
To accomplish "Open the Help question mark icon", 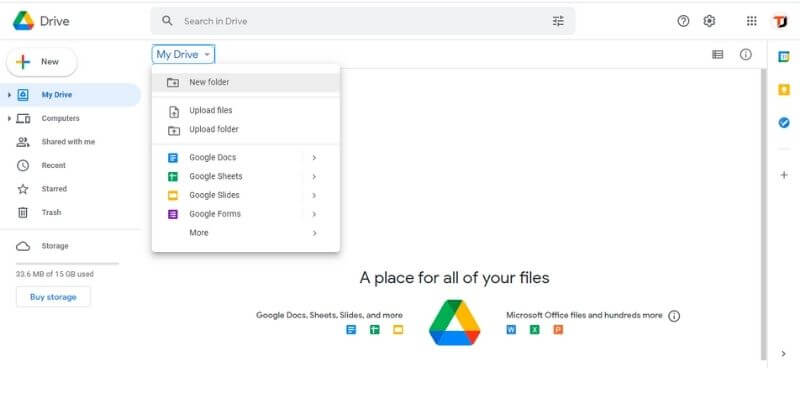I will (684, 21).
